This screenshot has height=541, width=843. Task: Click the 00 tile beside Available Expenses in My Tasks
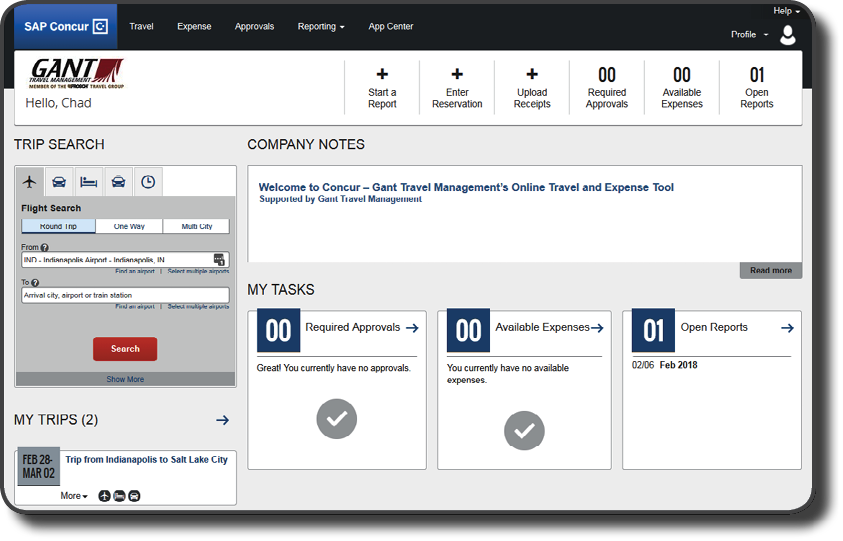468,330
